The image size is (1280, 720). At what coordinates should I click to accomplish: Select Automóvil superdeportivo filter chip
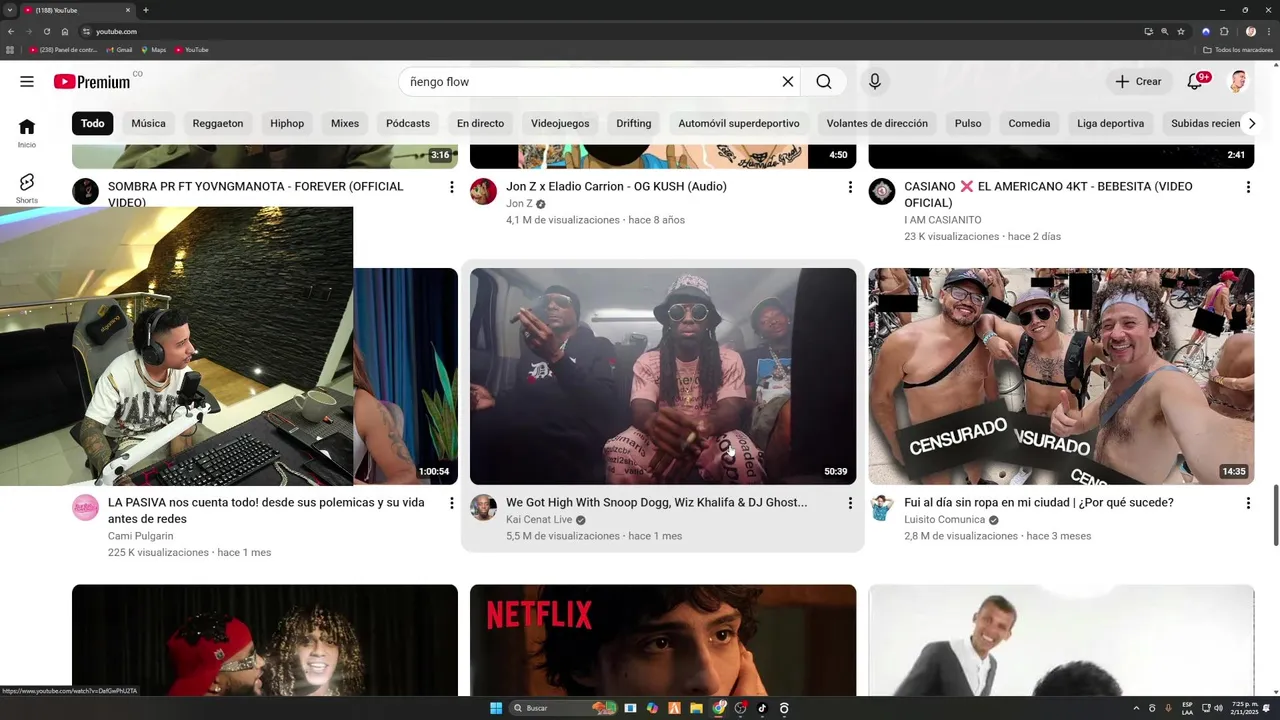point(739,124)
